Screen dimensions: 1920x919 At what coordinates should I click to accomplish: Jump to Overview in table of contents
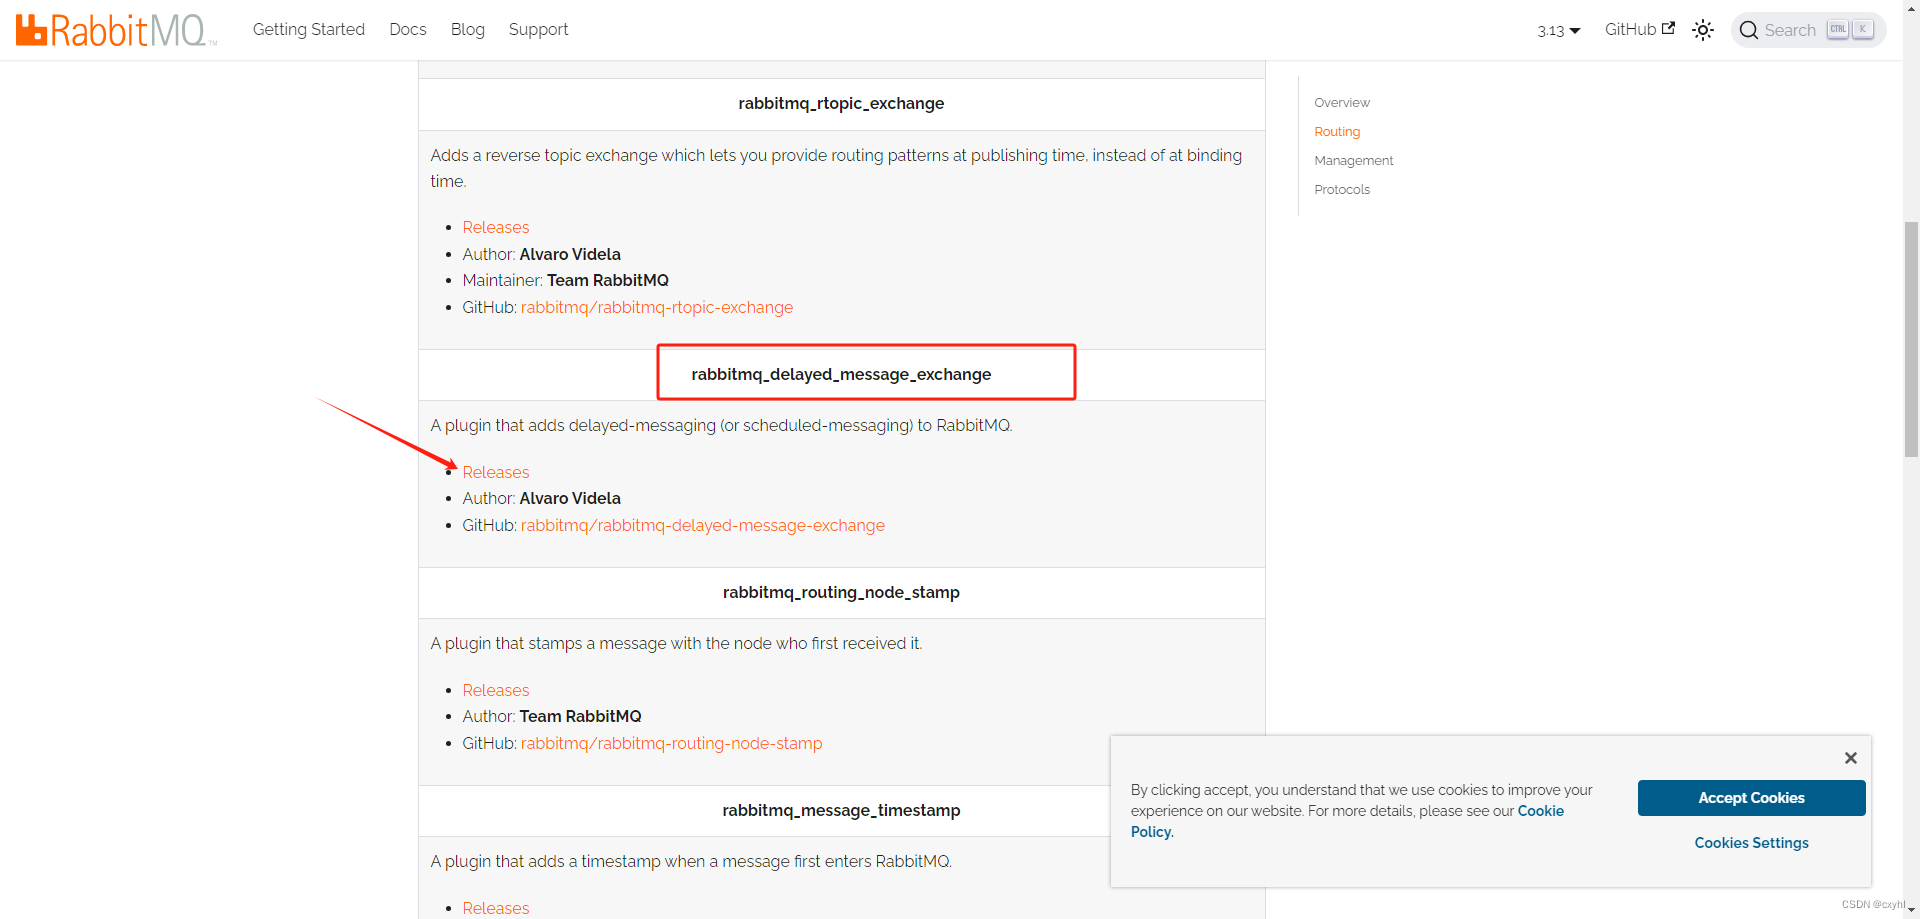pos(1342,102)
